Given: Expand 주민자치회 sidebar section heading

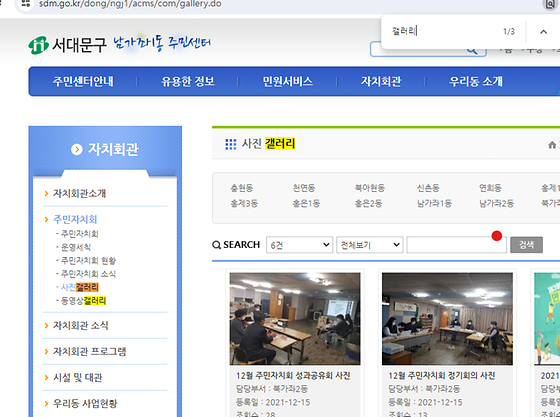Looking at the screenshot, I should pyautogui.click(x=75, y=219).
